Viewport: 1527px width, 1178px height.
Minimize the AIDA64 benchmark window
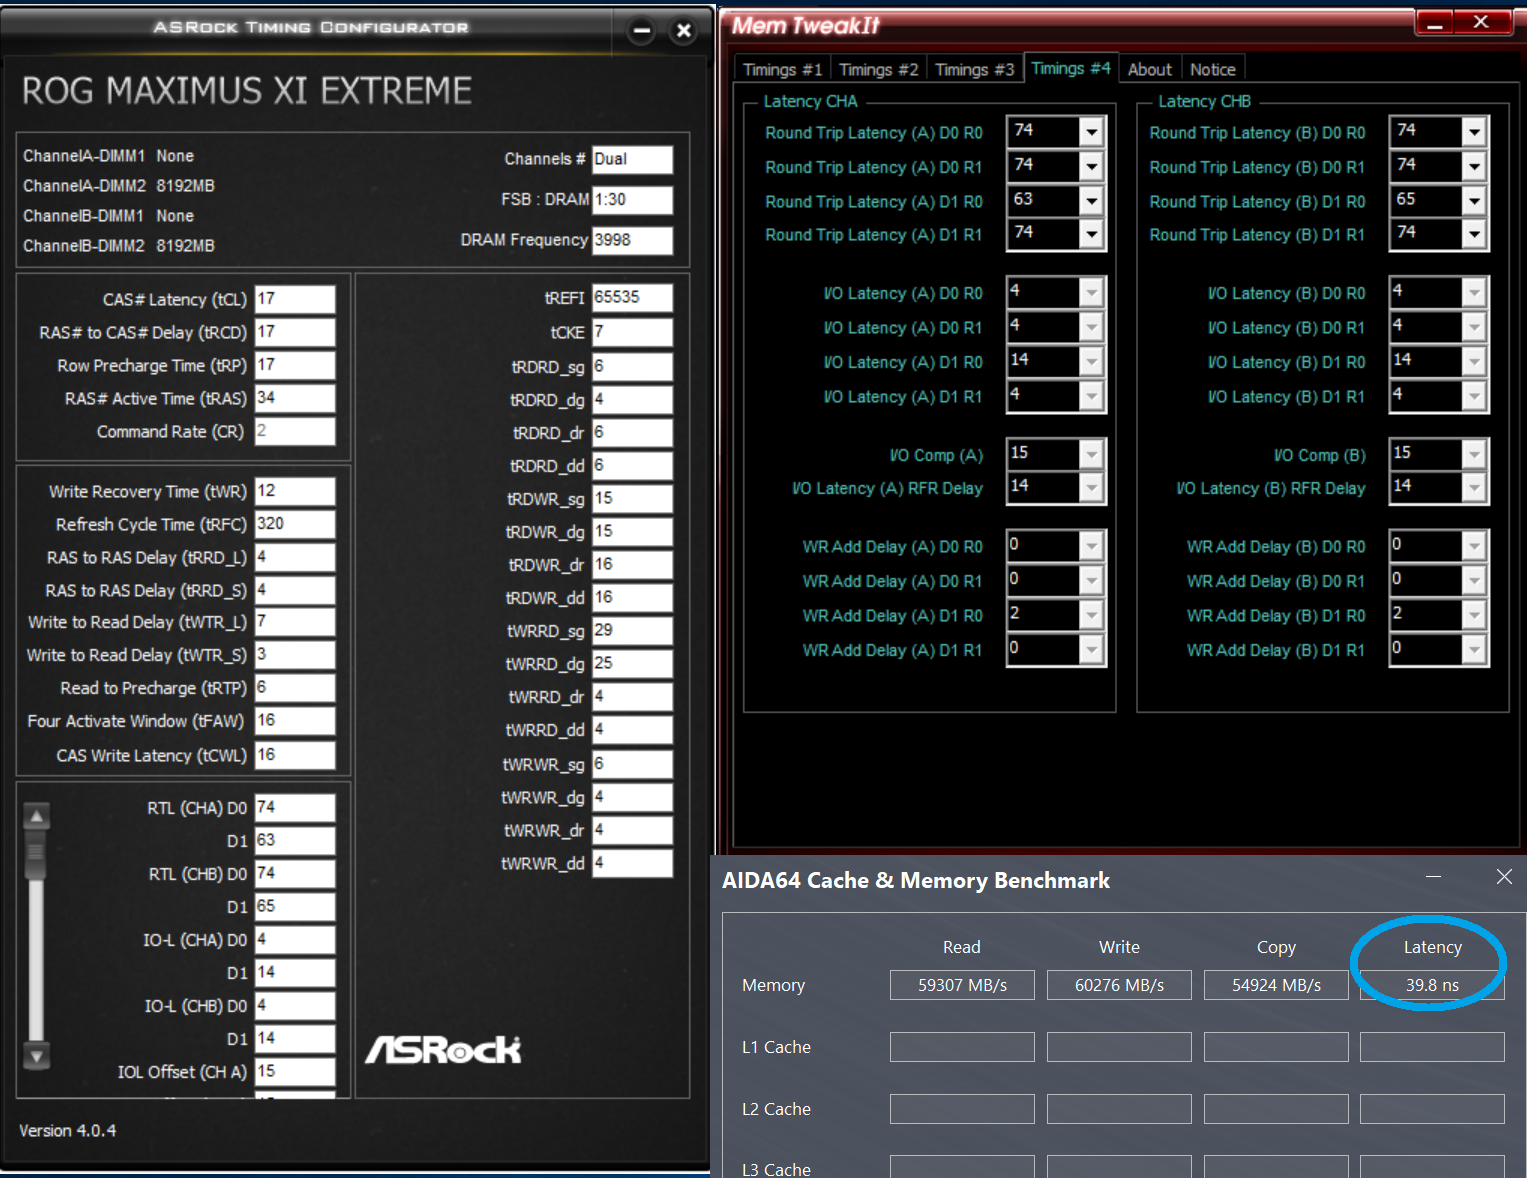click(x=1433, y=877)
